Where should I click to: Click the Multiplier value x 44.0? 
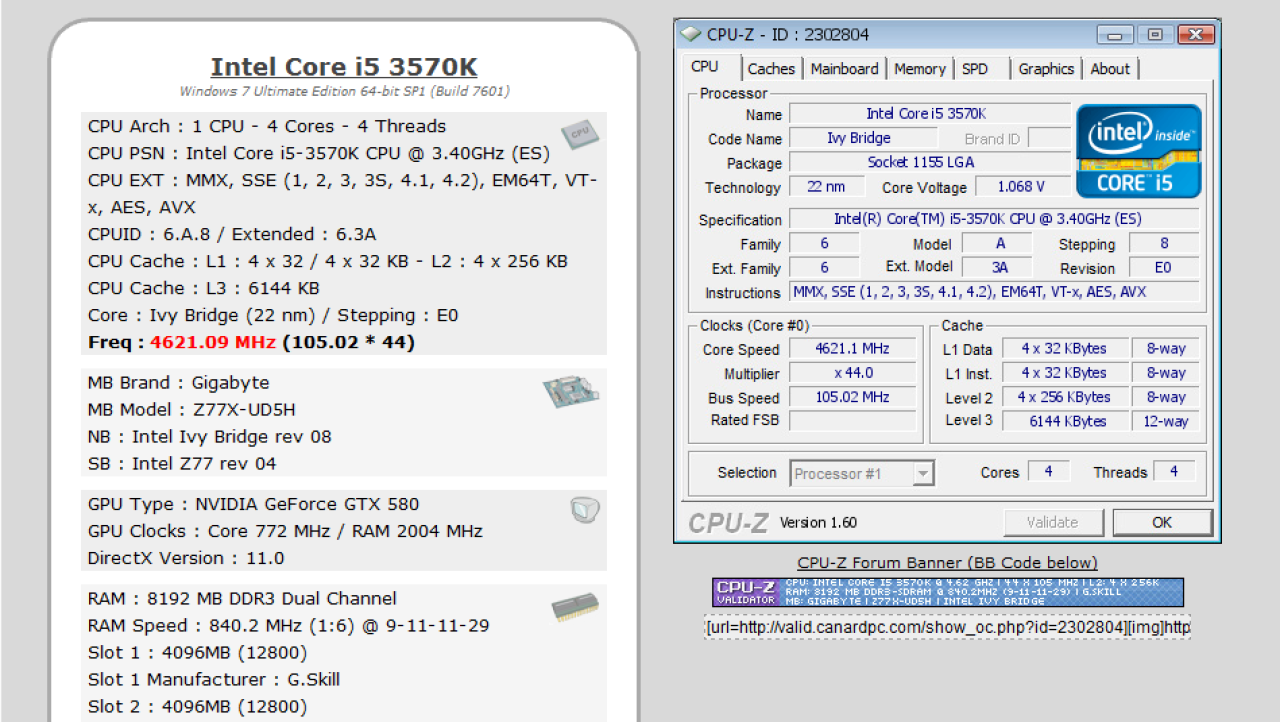pyautogui.click(x=852, y=373)
